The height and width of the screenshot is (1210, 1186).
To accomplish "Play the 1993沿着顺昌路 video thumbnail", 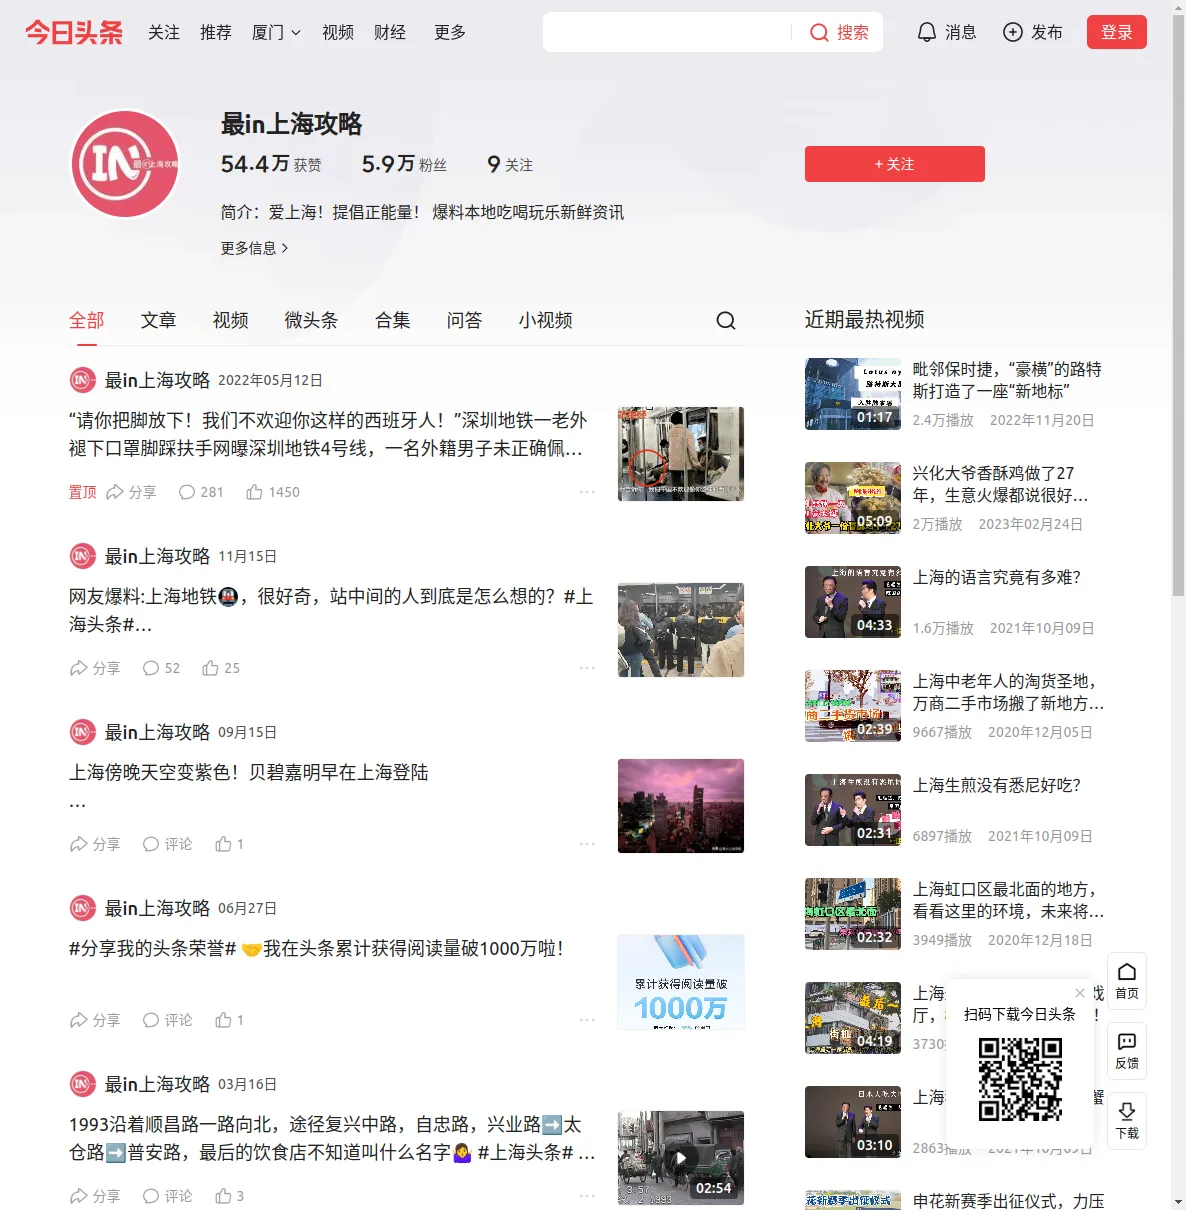I will coord(681,1158).
